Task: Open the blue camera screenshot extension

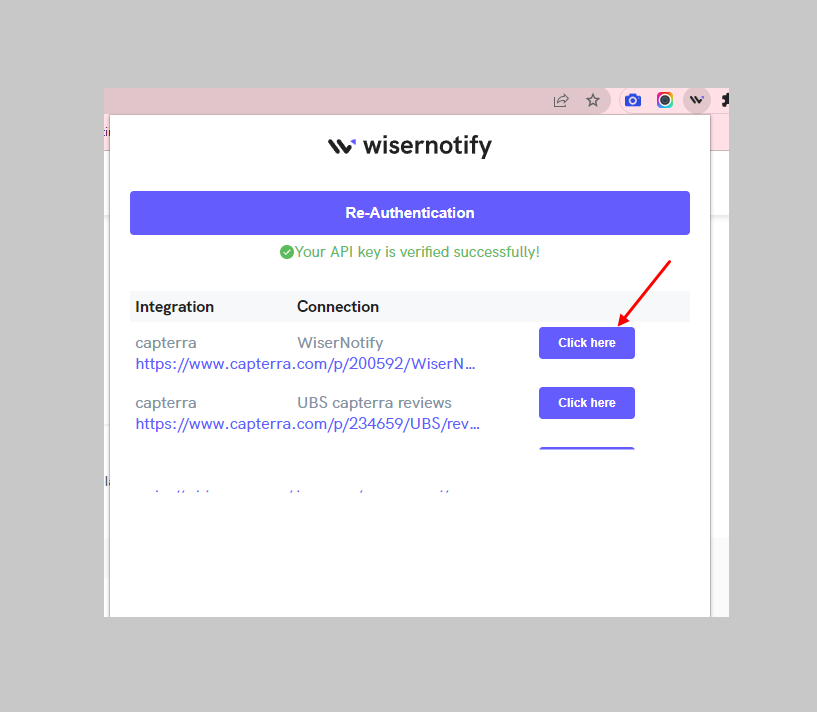Action: point(633,100)
